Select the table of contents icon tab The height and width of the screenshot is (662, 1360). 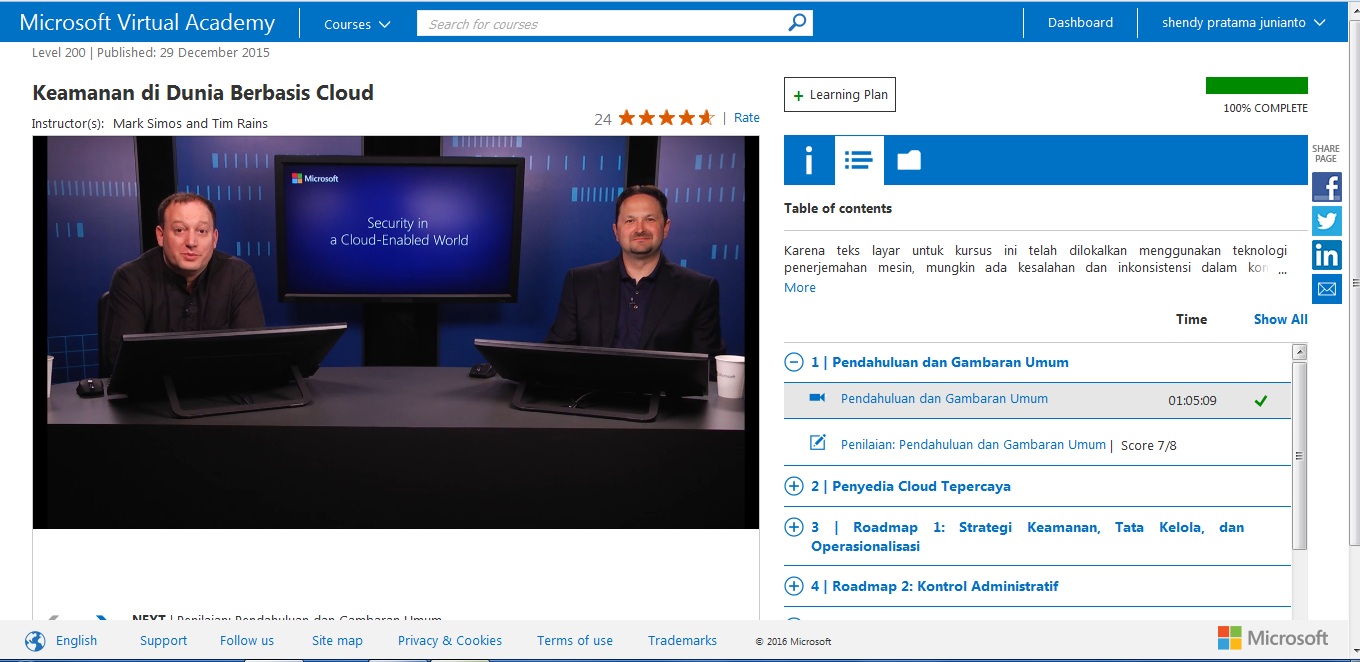pos(858,160)
